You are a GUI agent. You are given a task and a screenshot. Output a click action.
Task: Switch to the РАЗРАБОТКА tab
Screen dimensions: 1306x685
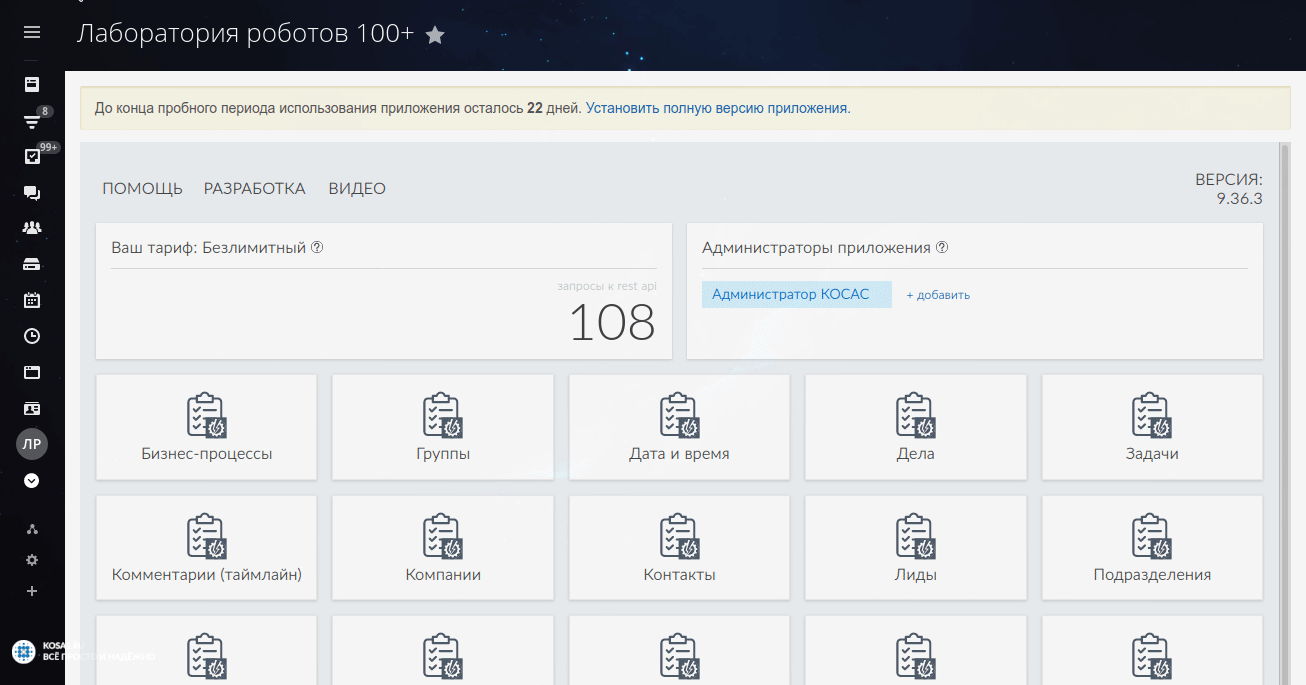tap(254, 189)
